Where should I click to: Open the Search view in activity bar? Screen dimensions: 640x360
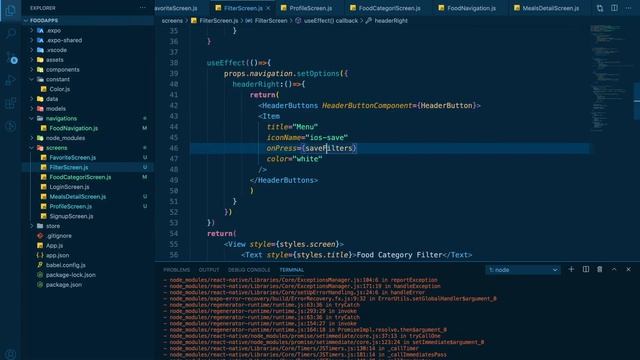point(11,33)
